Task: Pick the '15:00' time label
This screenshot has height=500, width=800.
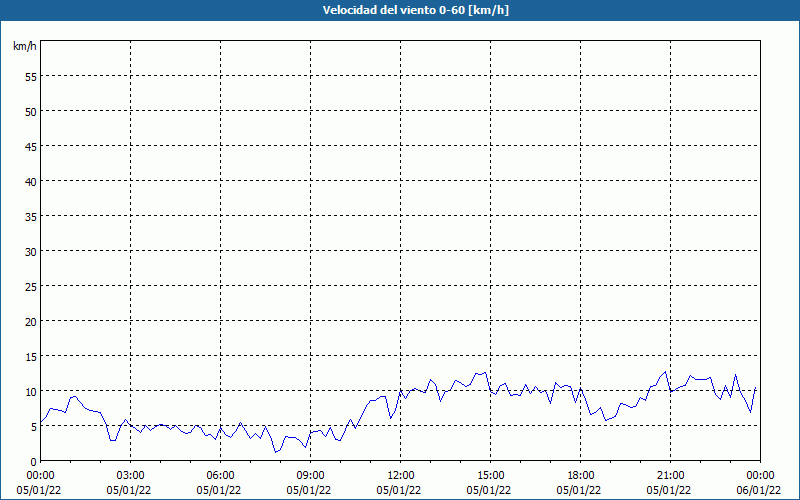Action: (490, 476)
